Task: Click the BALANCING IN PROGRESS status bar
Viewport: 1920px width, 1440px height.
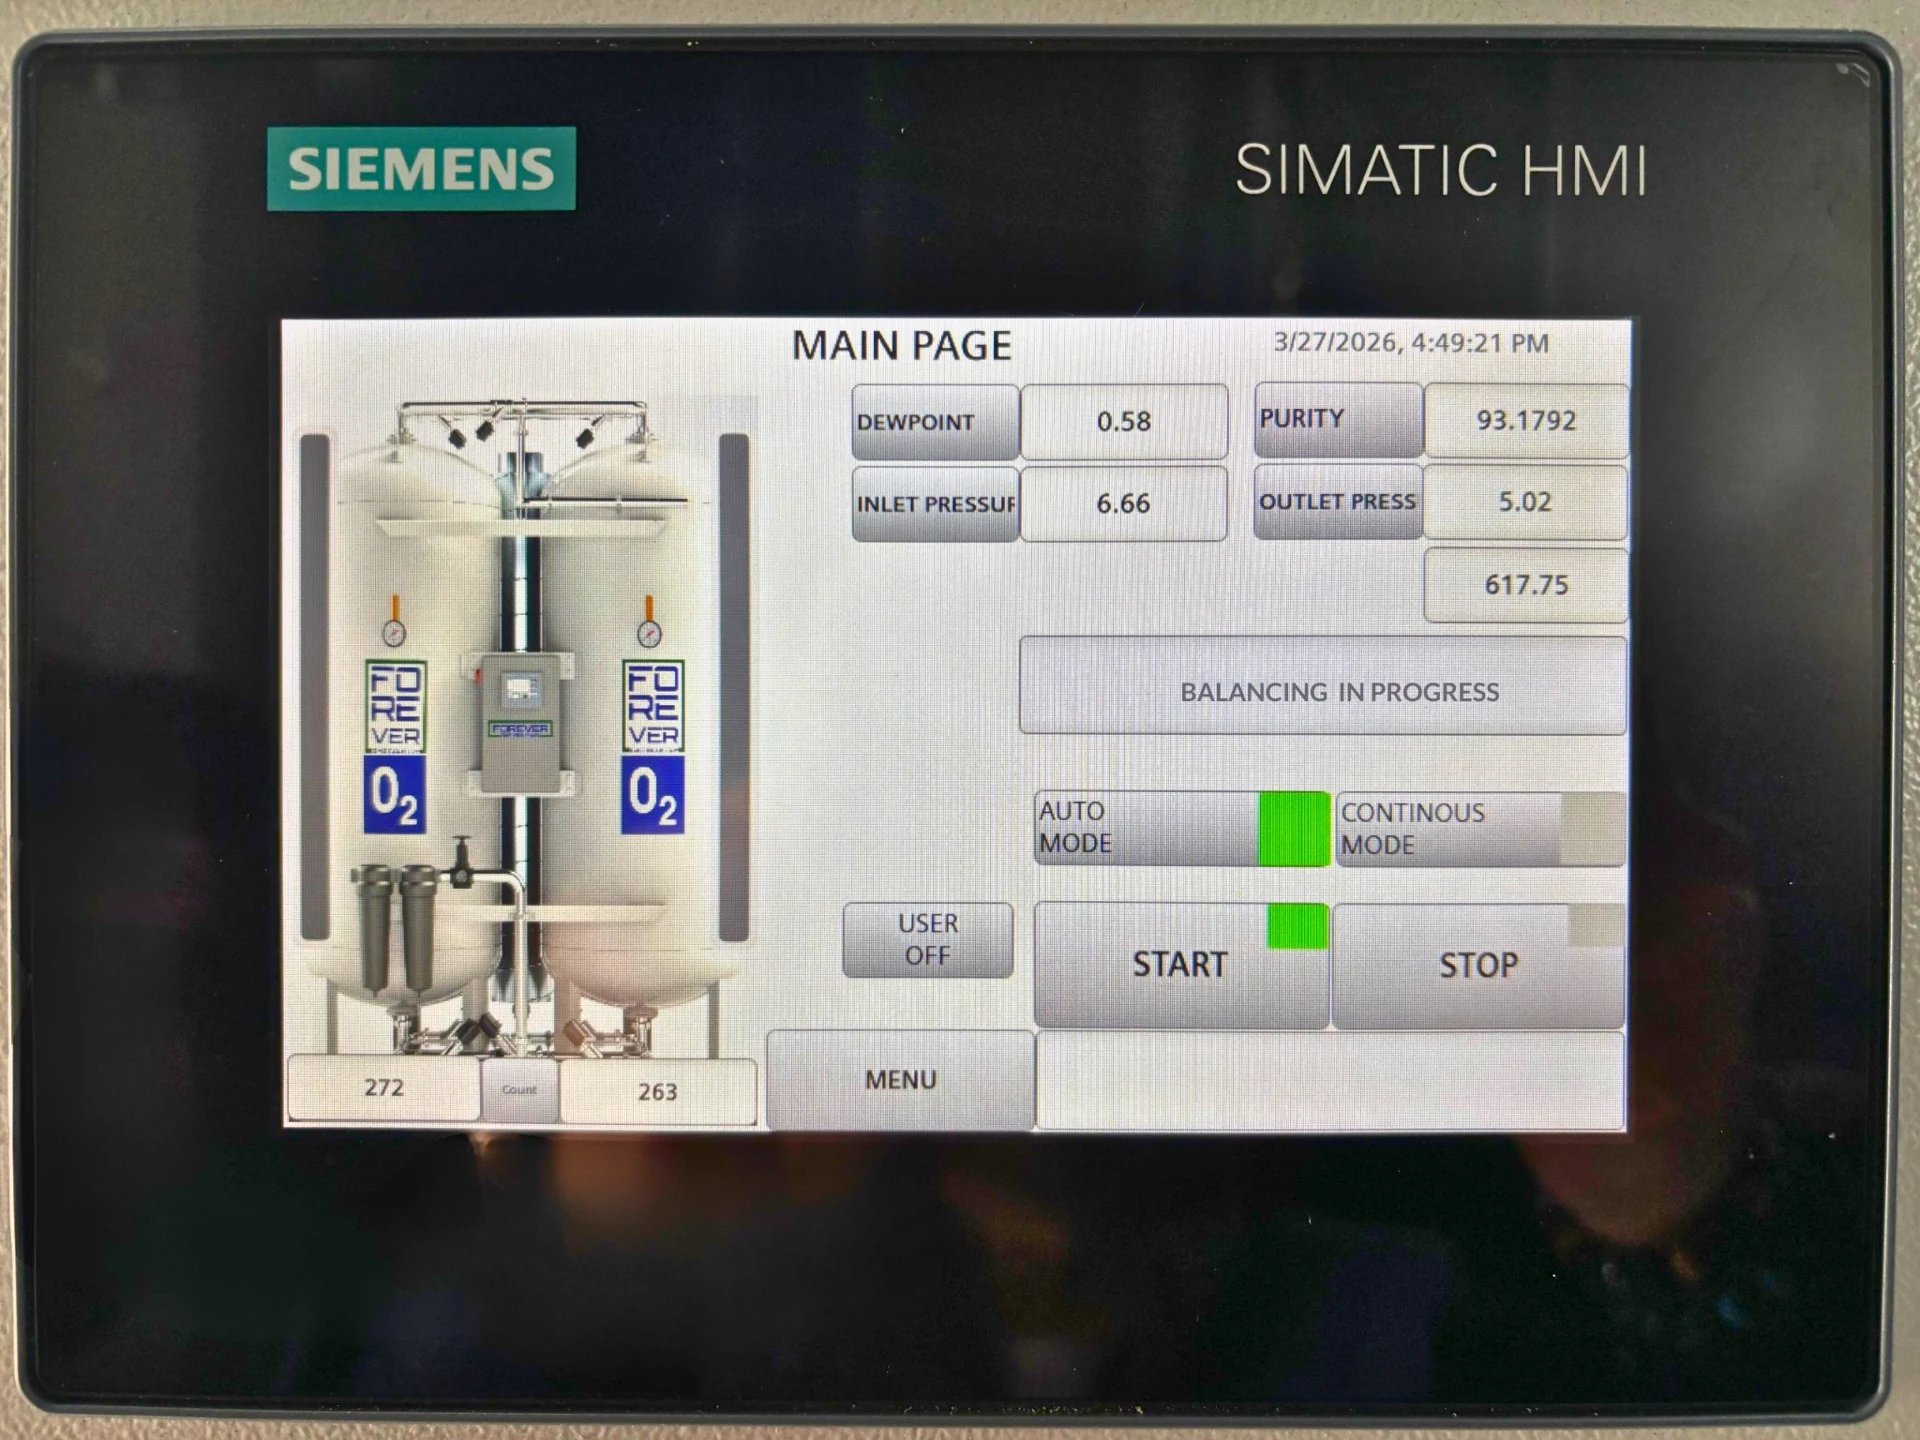Action: [x=1322, y=690]
